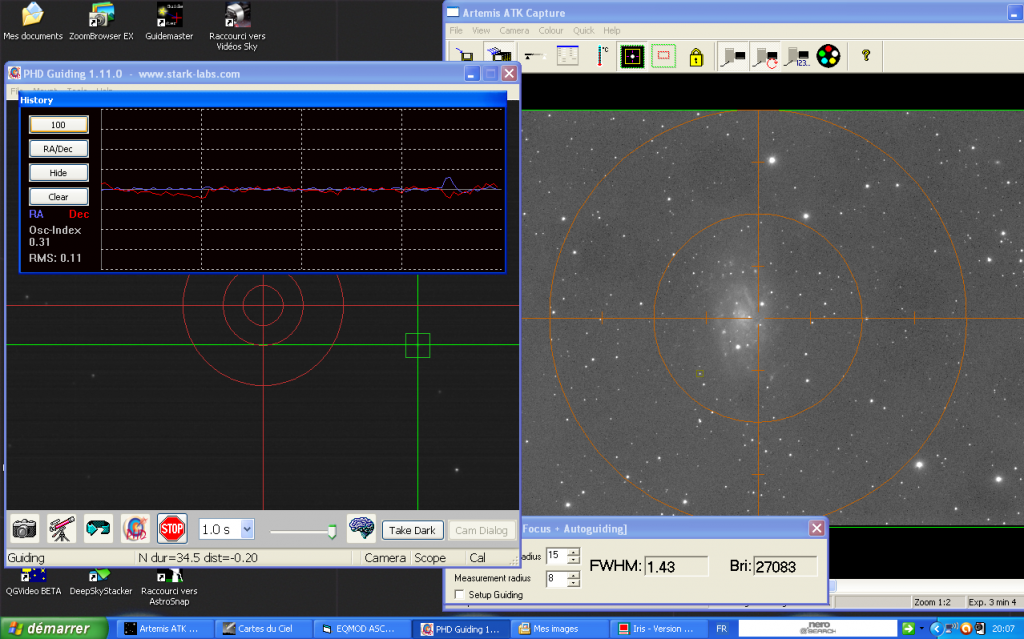Viewport: 1024px width, 639px height.
Task: Click the camera connect icon in PHD Guiding
Action: point(25,528)
